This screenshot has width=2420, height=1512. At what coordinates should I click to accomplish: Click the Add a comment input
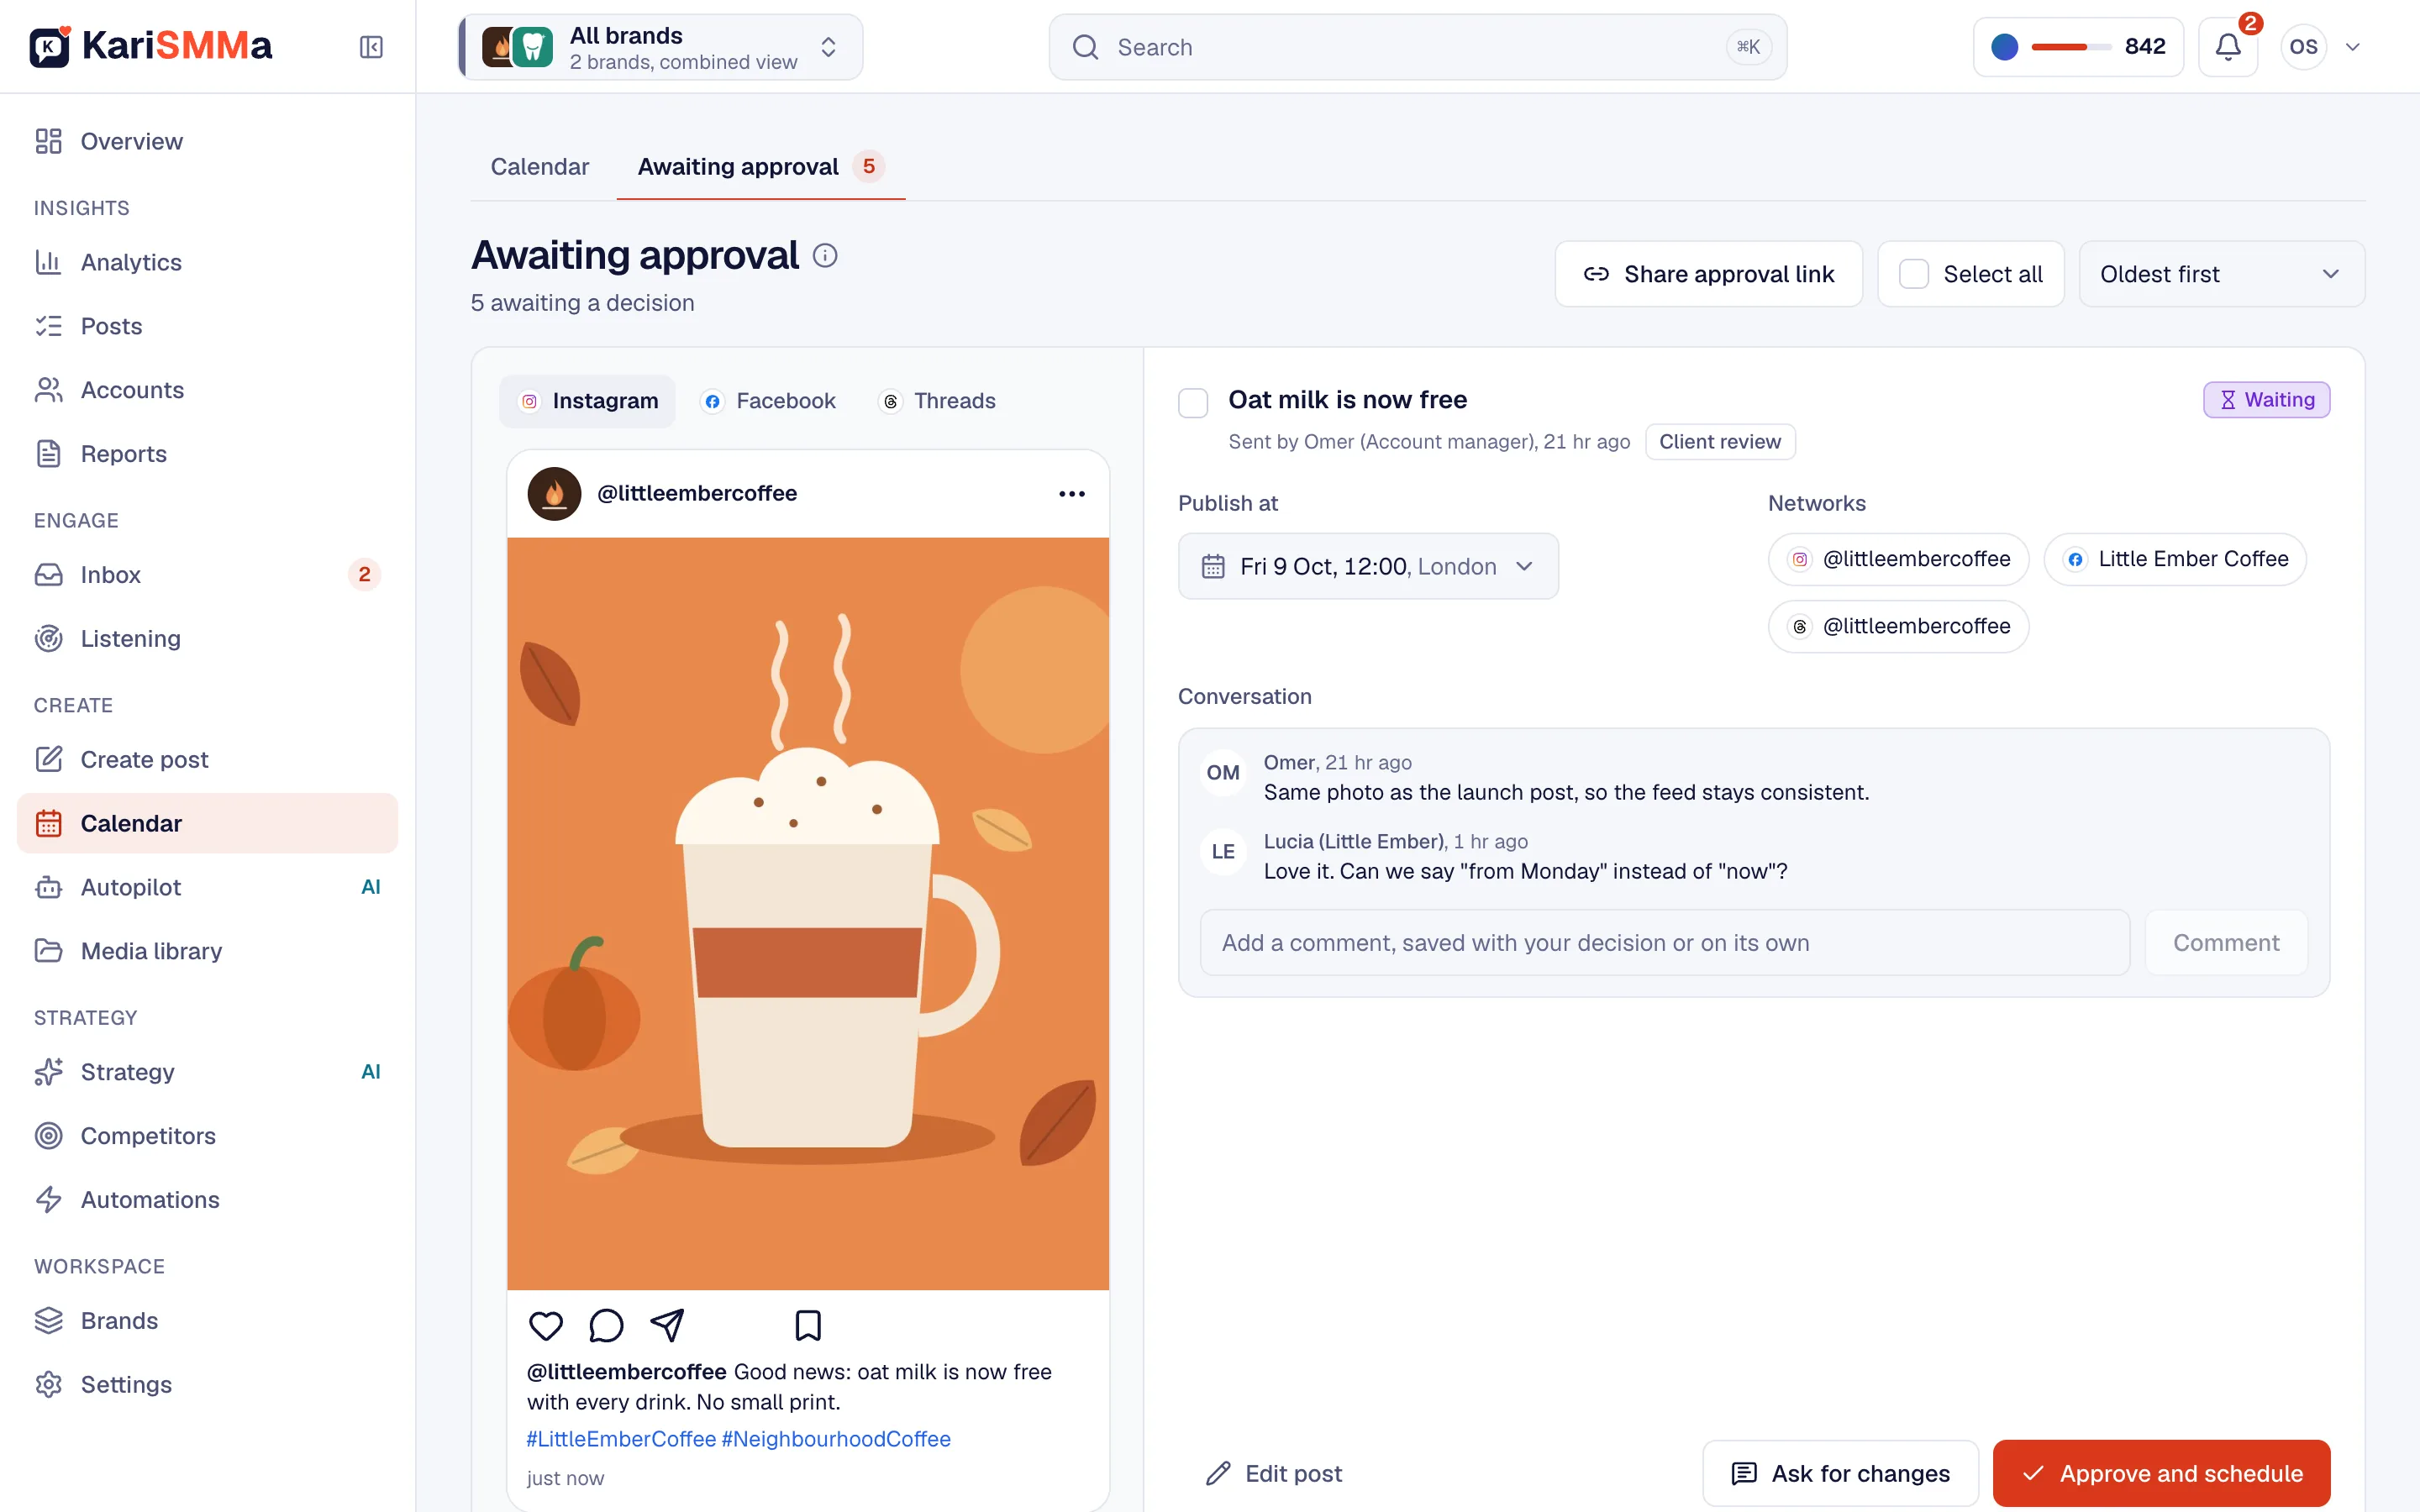point(1665,942)
